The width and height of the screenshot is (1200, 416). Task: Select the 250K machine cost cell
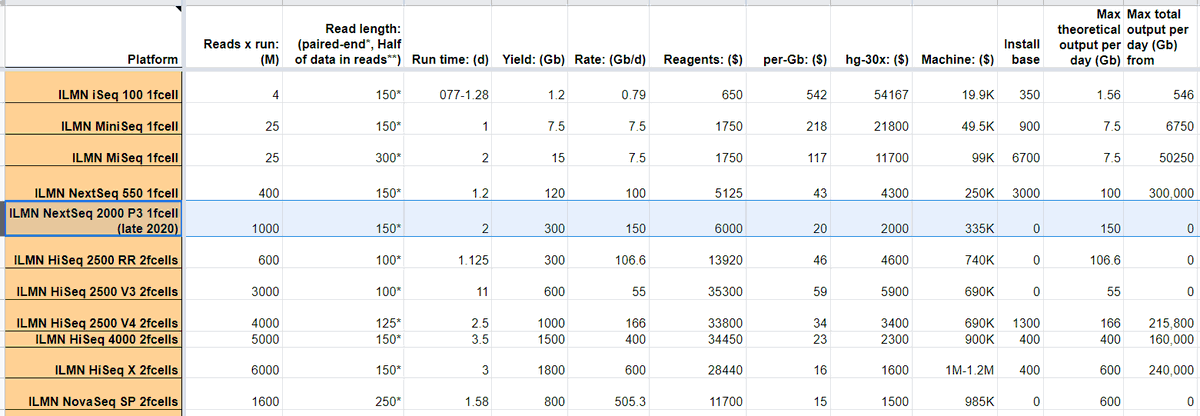956,184
